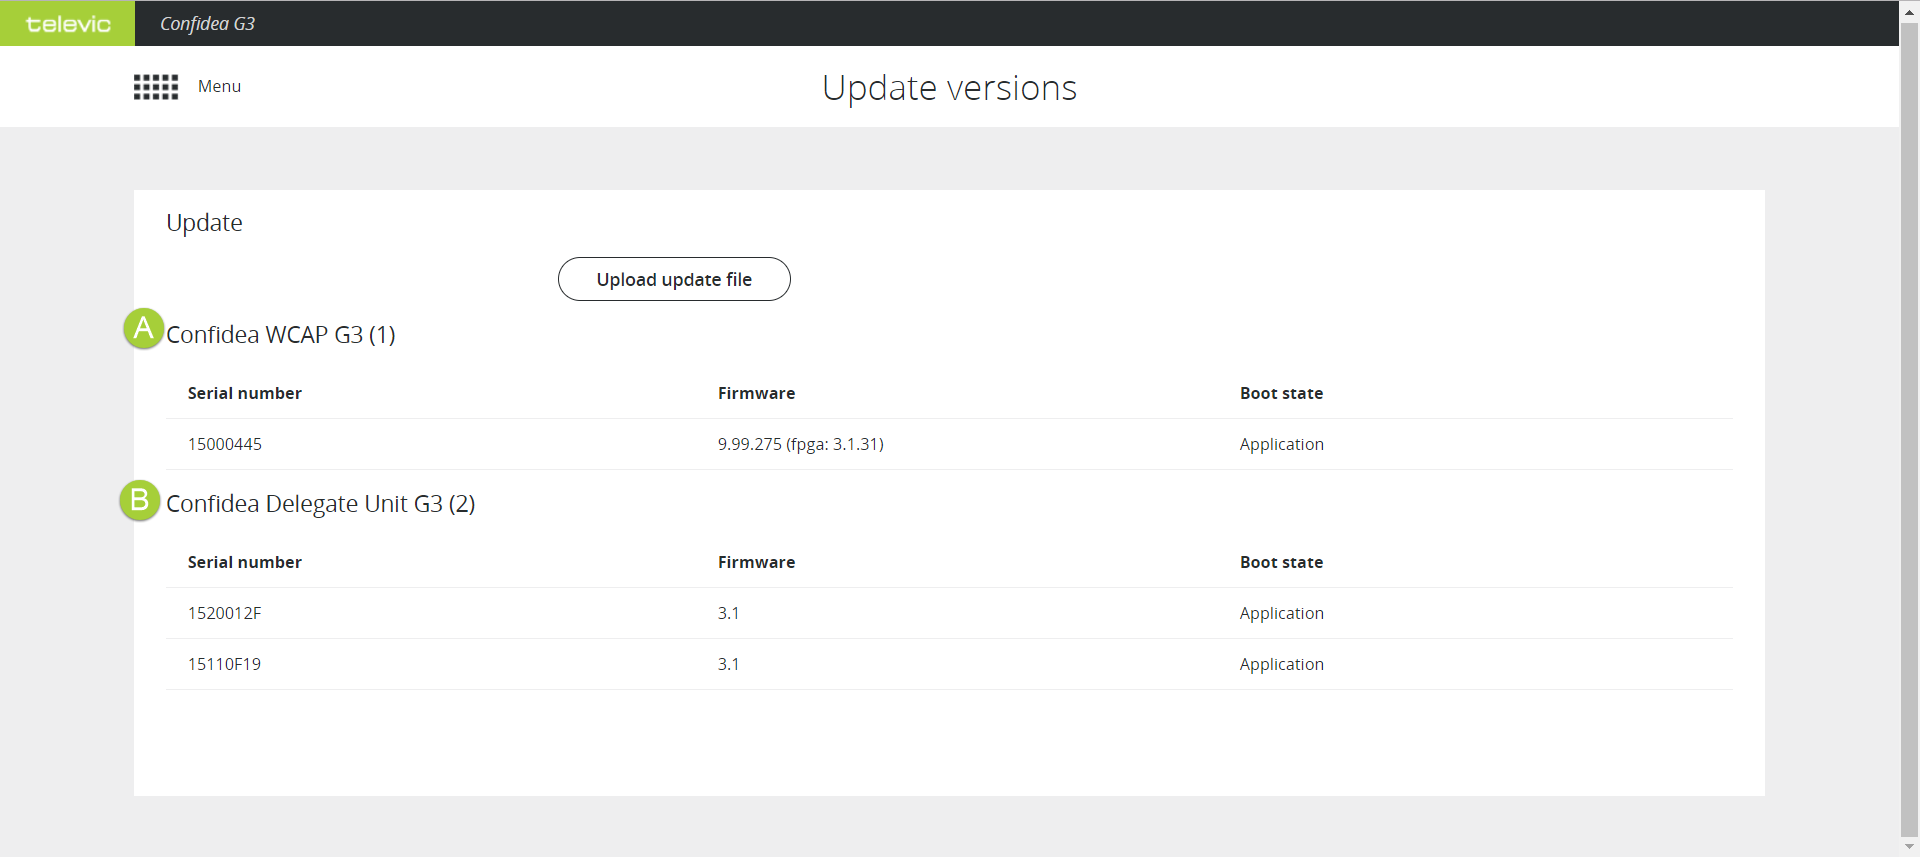Click the vertical scrollbar track

point(1909,430)
